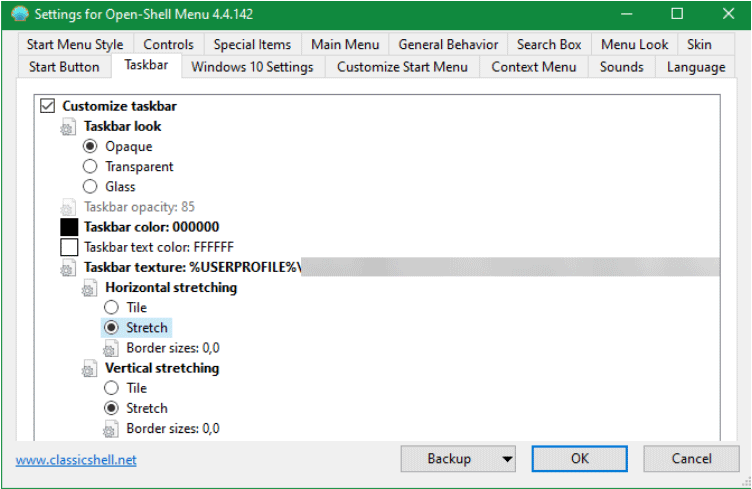Click the settings icon beside Taskbar look
This screenshot has width=752, height=489.
[68, 127]
